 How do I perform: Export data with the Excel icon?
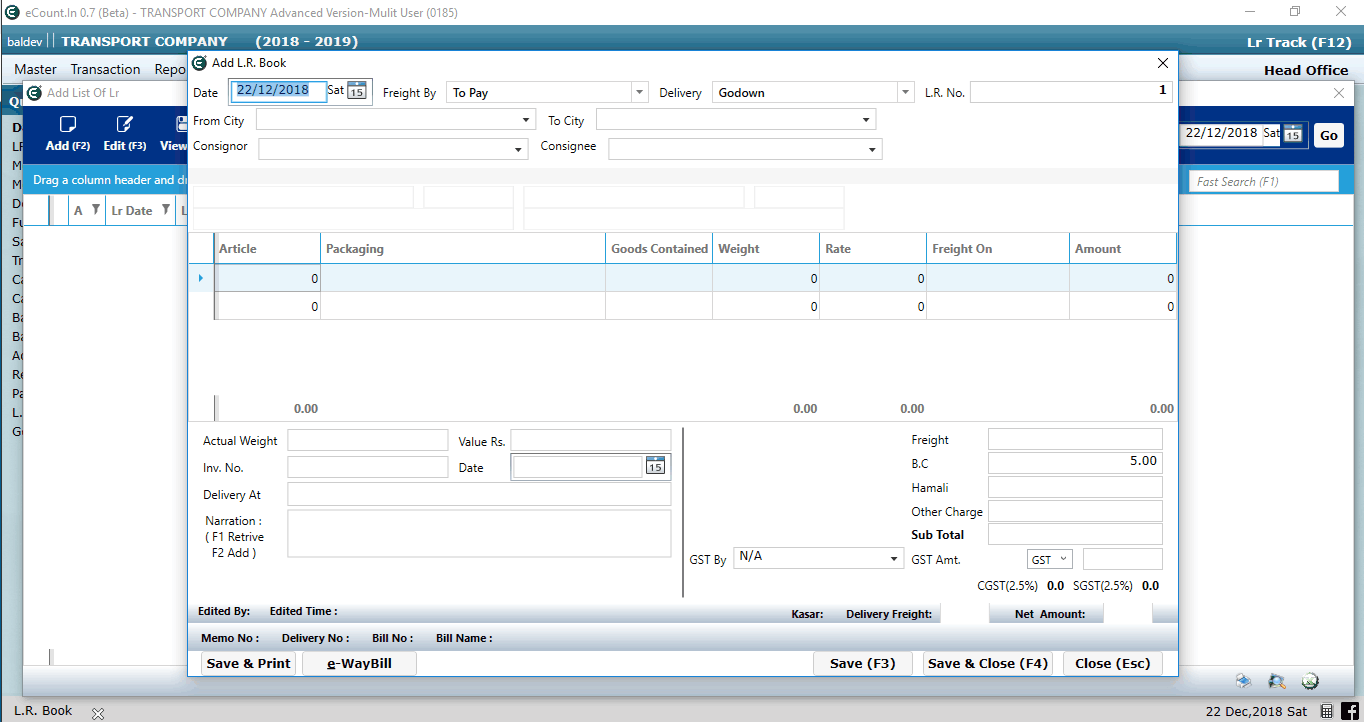pyautogui.click(x=1310, y=680)
